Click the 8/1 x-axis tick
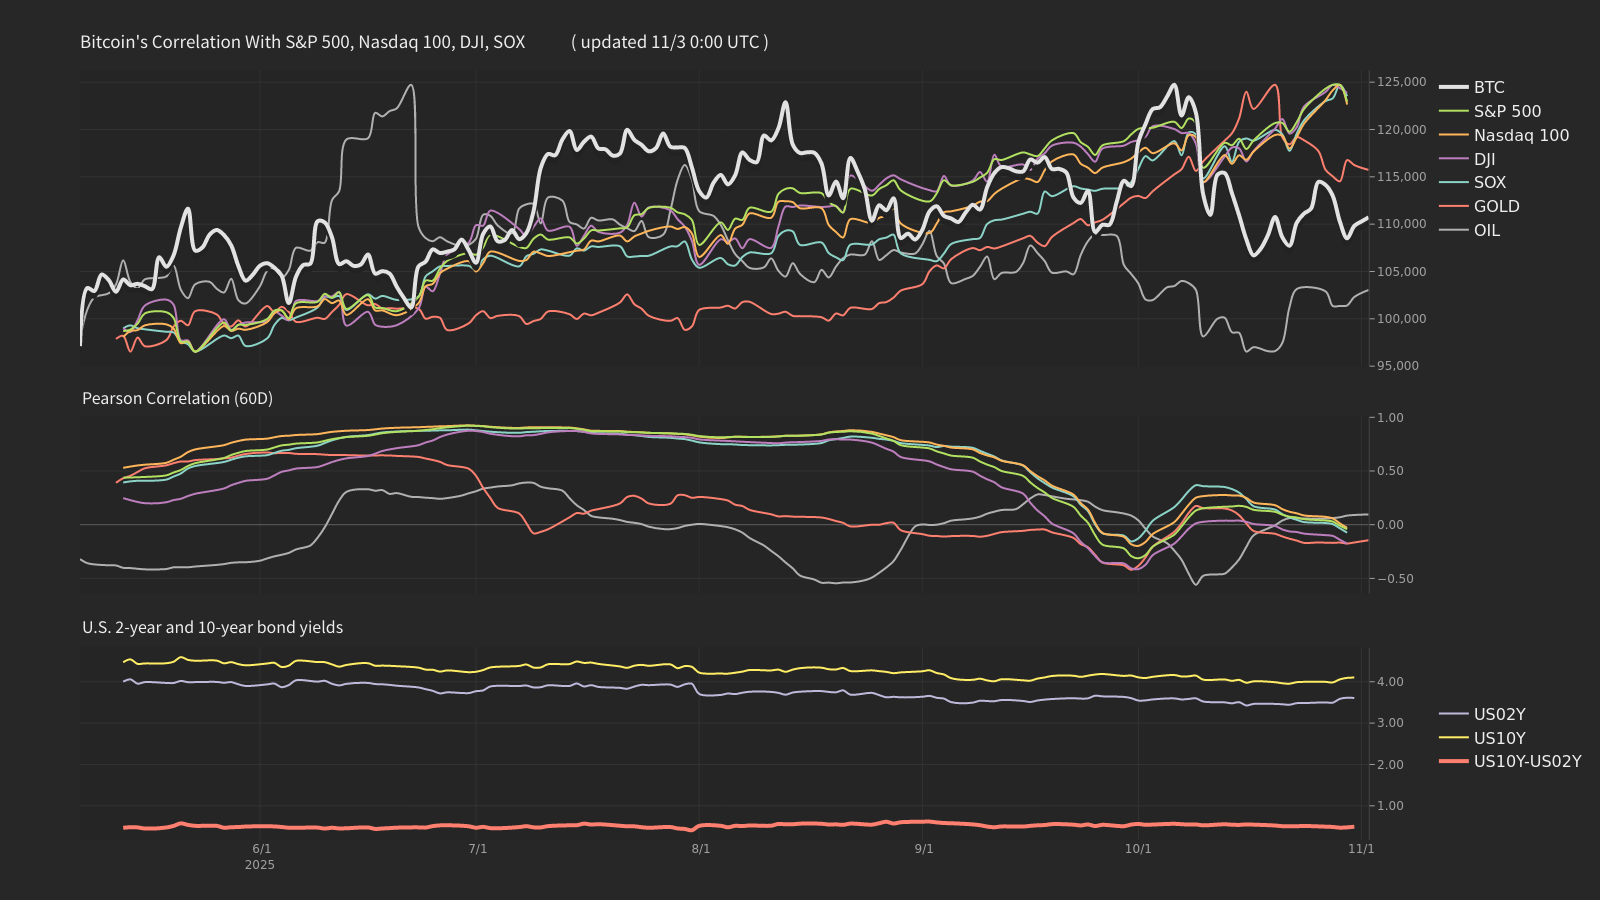Image resolution: width=1600 pixels, height=900 pixels. click(x=701, y=849)
